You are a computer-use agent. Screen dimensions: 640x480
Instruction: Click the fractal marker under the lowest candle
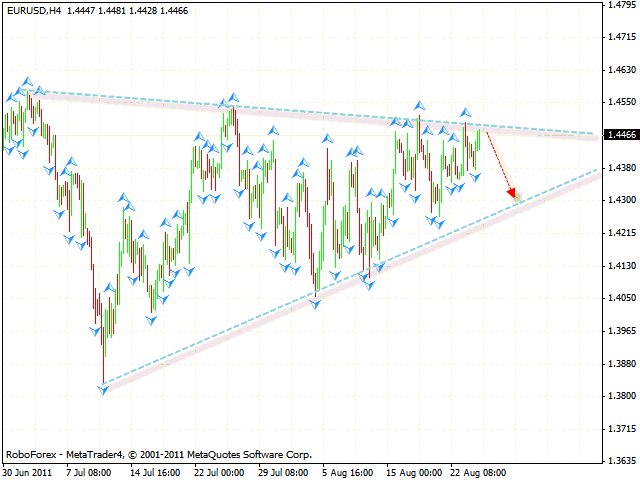tap(103, 390)
